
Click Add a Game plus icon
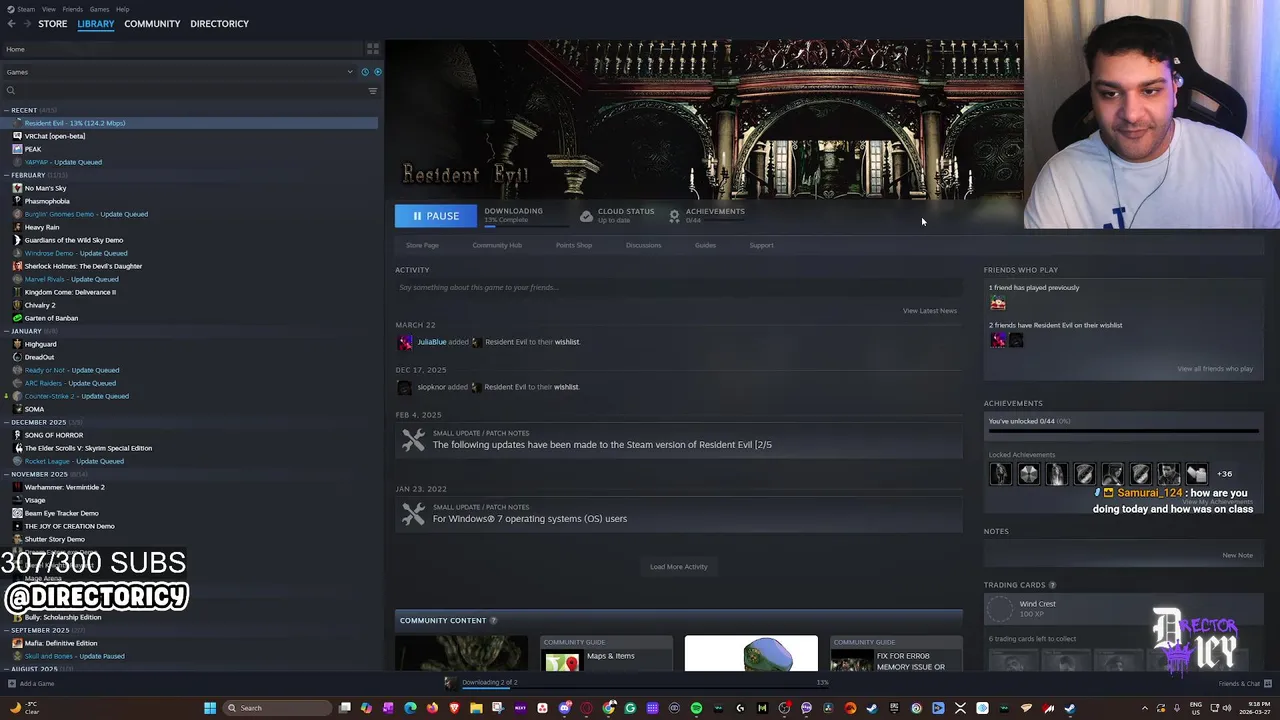[12, 684]
